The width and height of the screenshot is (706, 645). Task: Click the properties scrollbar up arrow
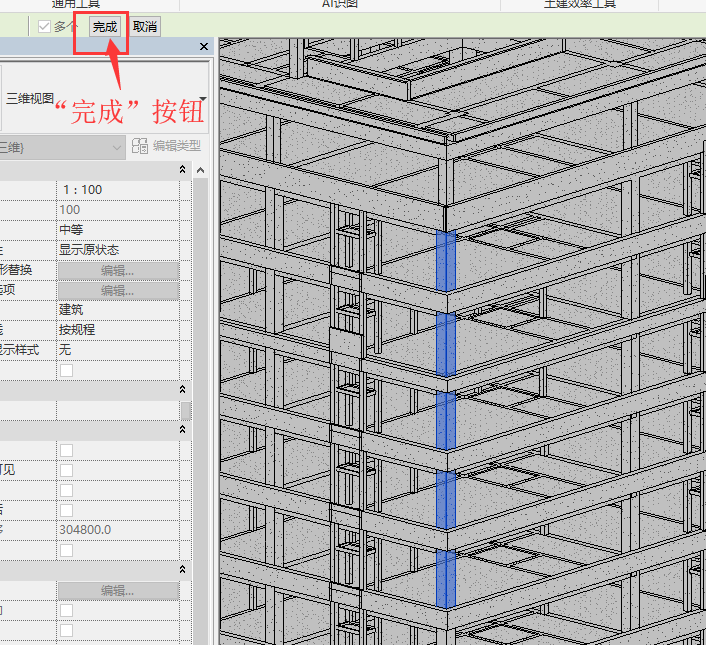click(200, 170)
